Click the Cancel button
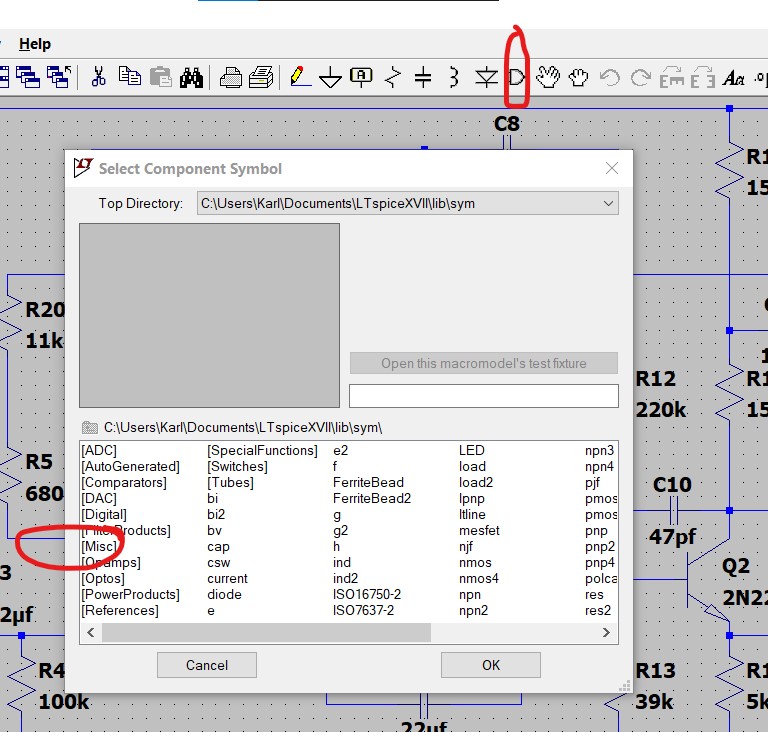 click(207, 665)
